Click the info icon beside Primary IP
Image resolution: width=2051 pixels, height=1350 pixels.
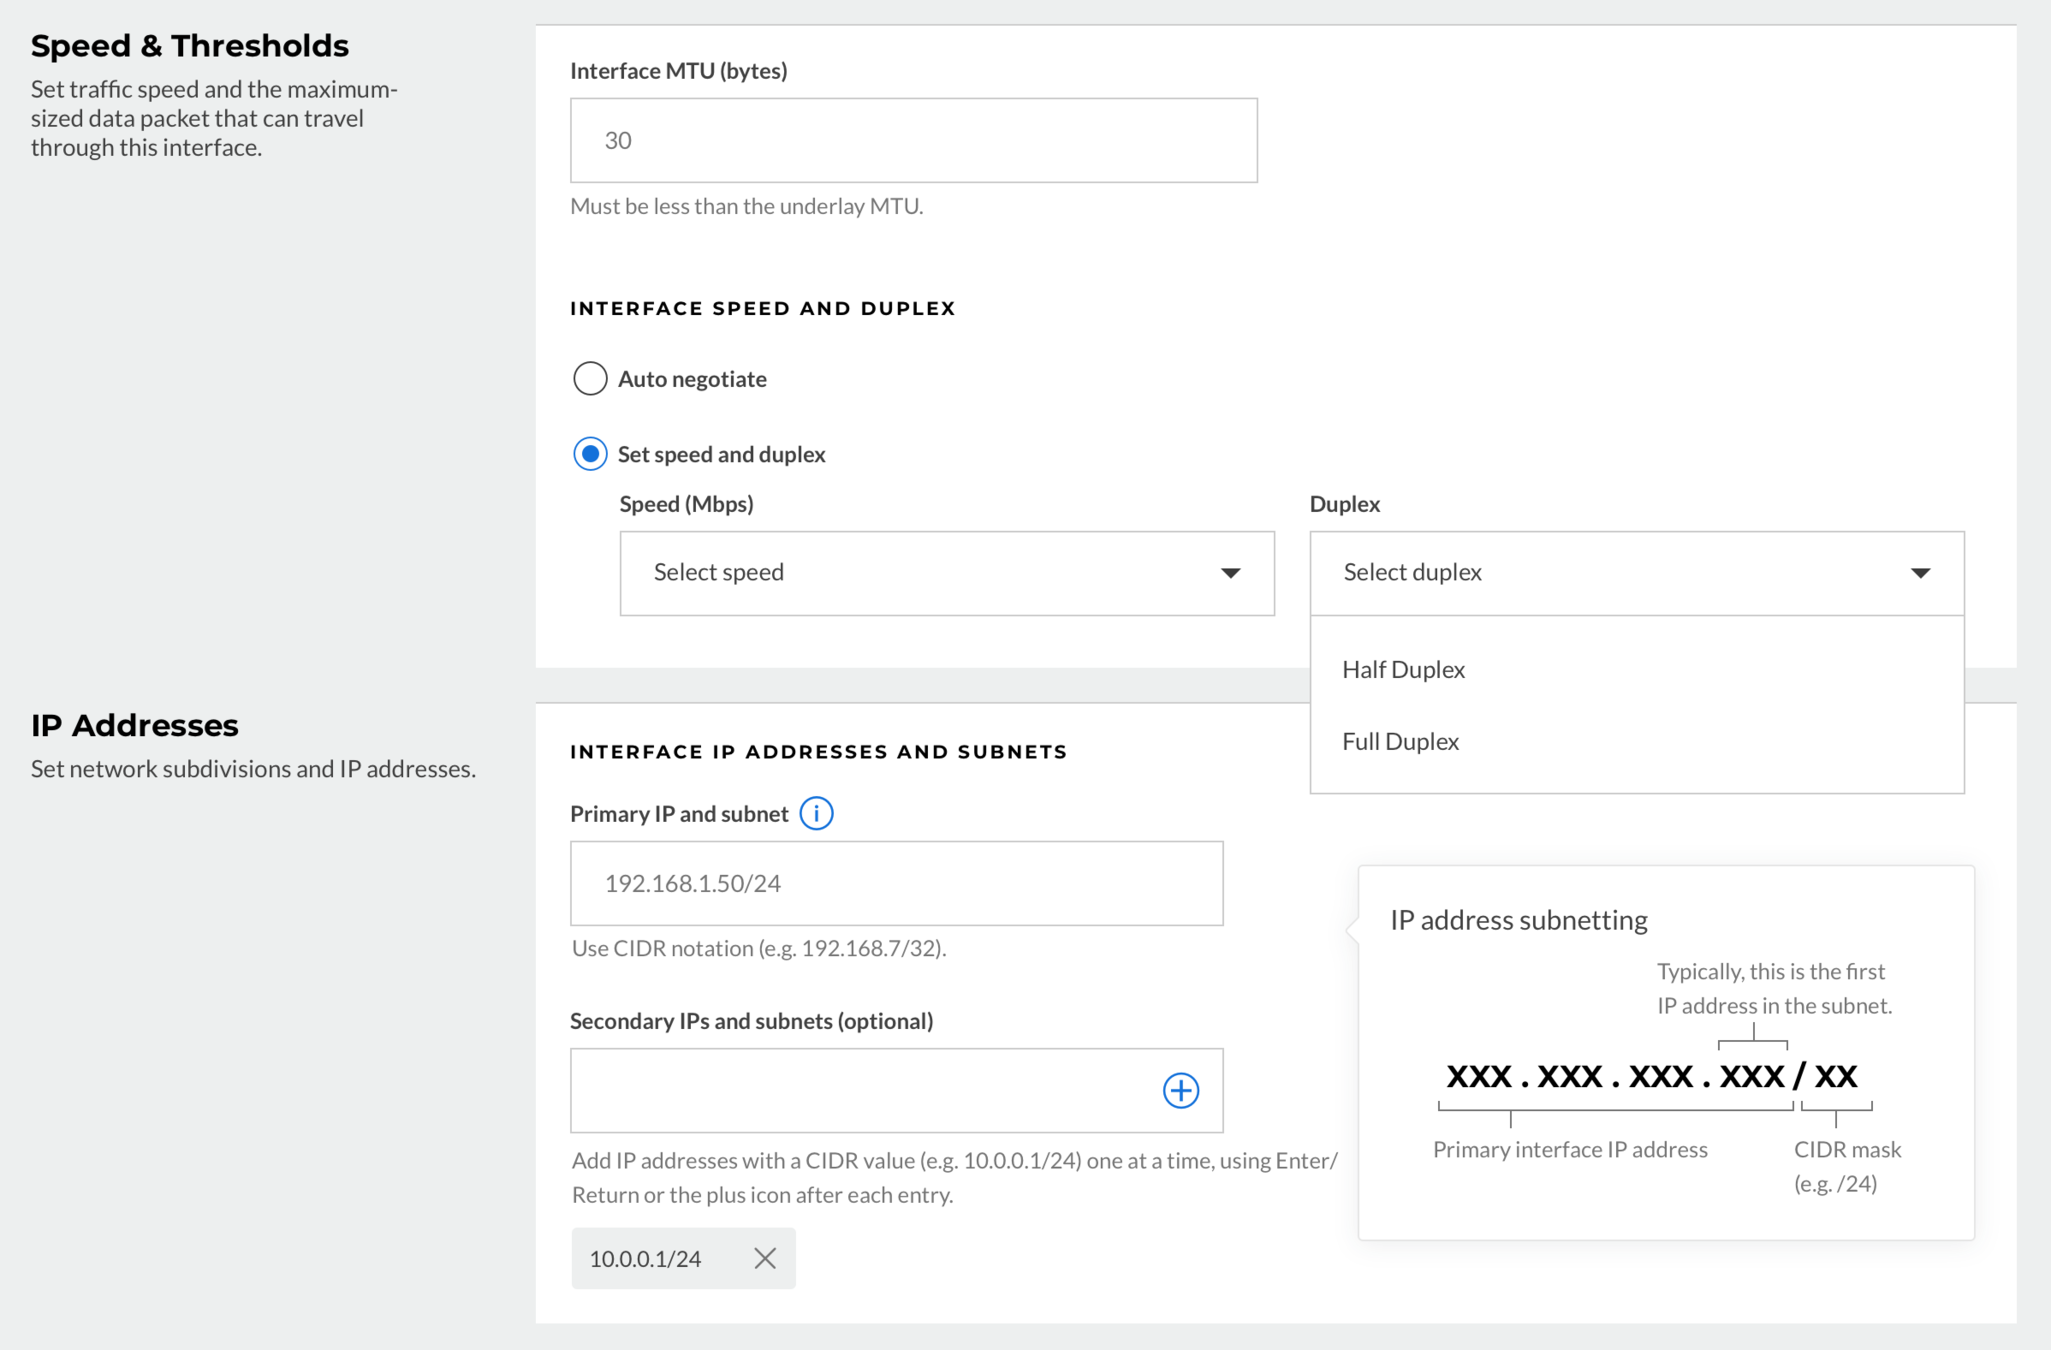click(x=816, y=814)
